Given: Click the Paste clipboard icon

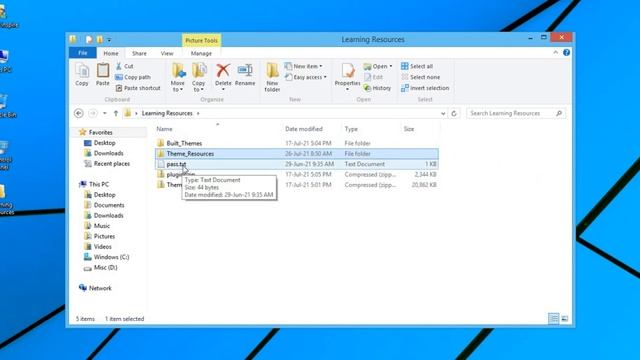Looking at the screenshot, I should [102, 74].
